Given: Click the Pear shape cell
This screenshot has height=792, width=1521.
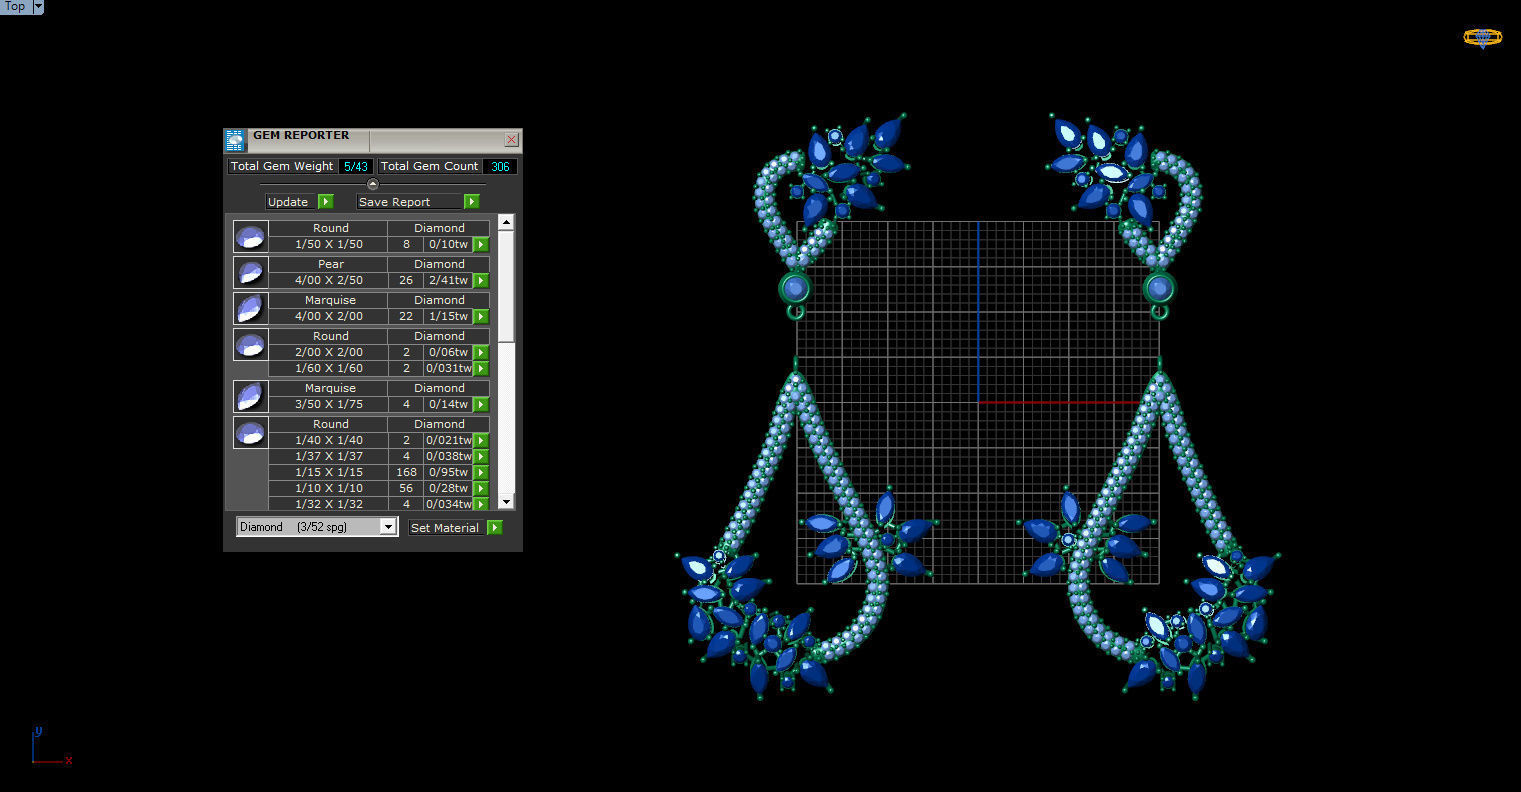Looking at the screenshot, I should click(330, 264).
